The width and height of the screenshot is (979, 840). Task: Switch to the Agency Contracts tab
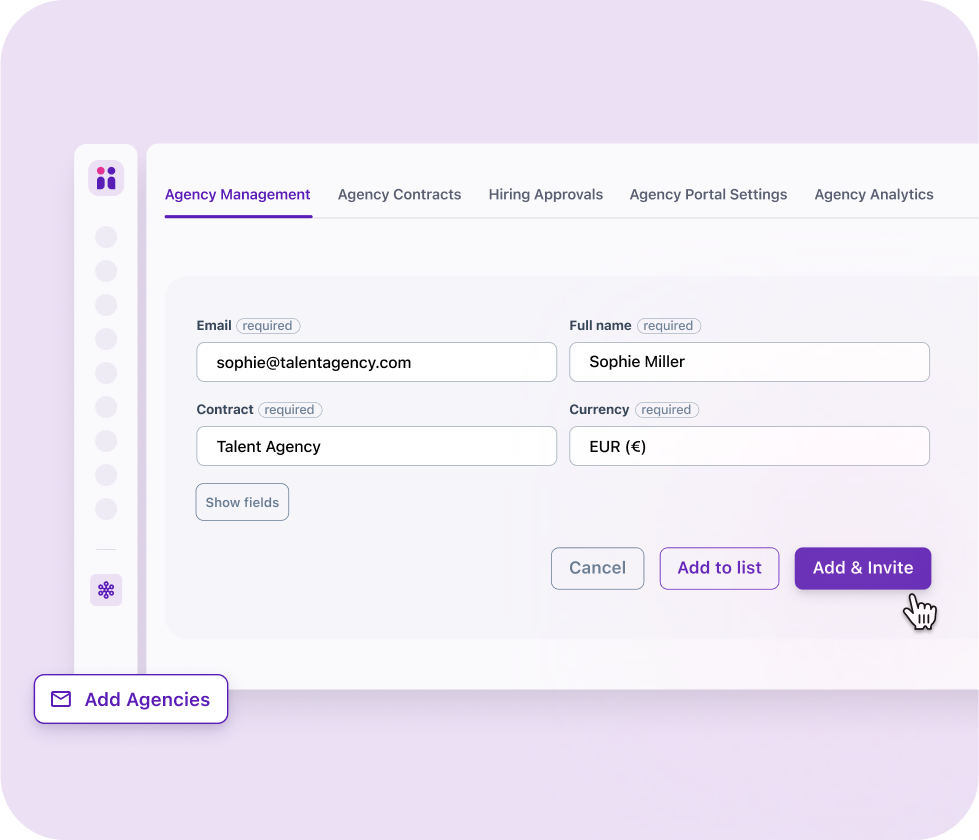pyautogui.click(x=399, y=194)
